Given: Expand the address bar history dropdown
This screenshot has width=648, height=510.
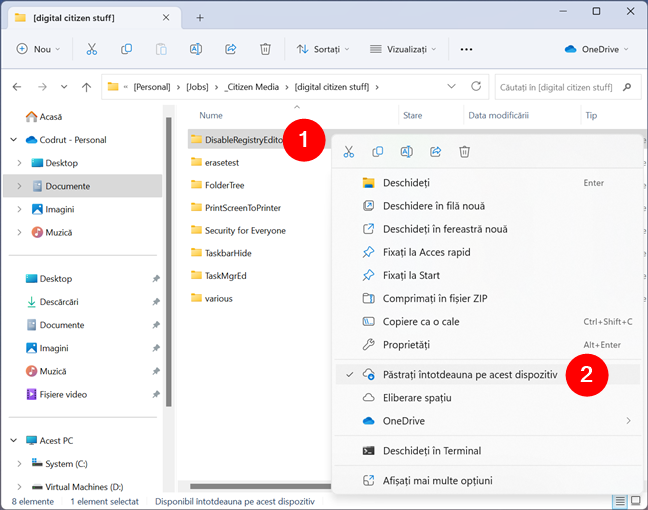Looking at the screenshot, I should click(x=452, y=86).
